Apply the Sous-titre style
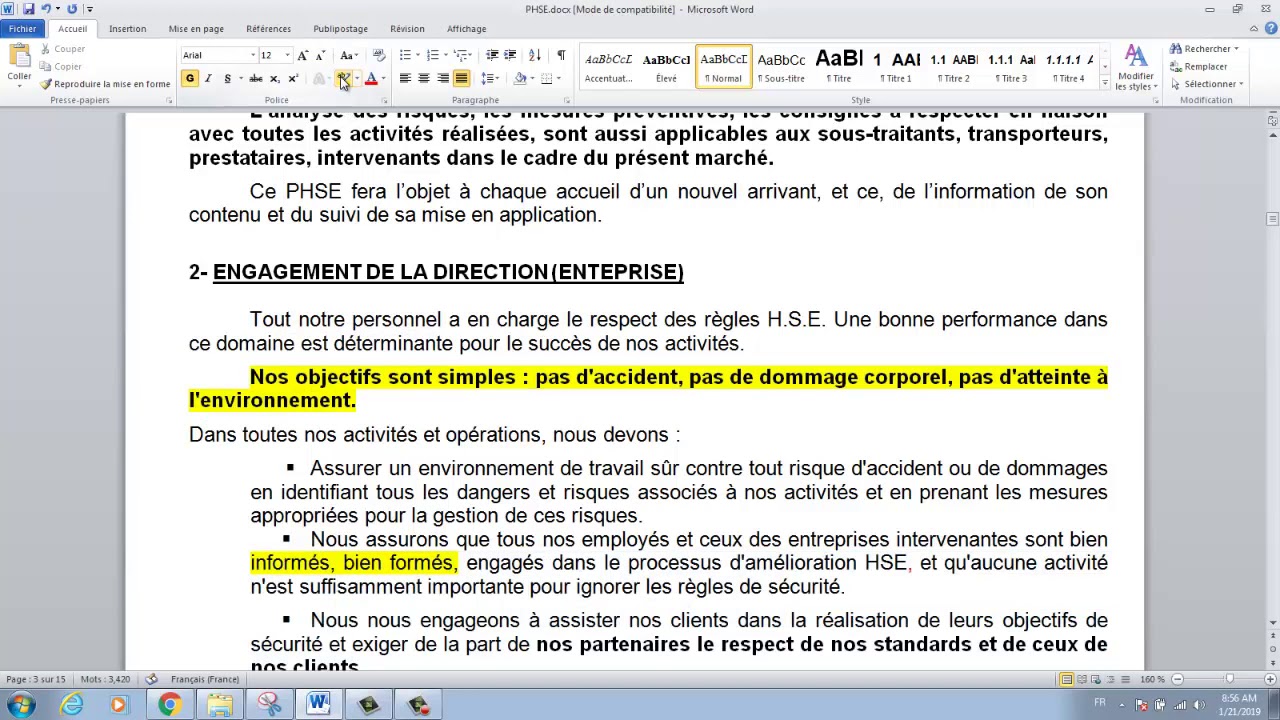This screenshot has width=1280, height=720. tap(781, 67)
